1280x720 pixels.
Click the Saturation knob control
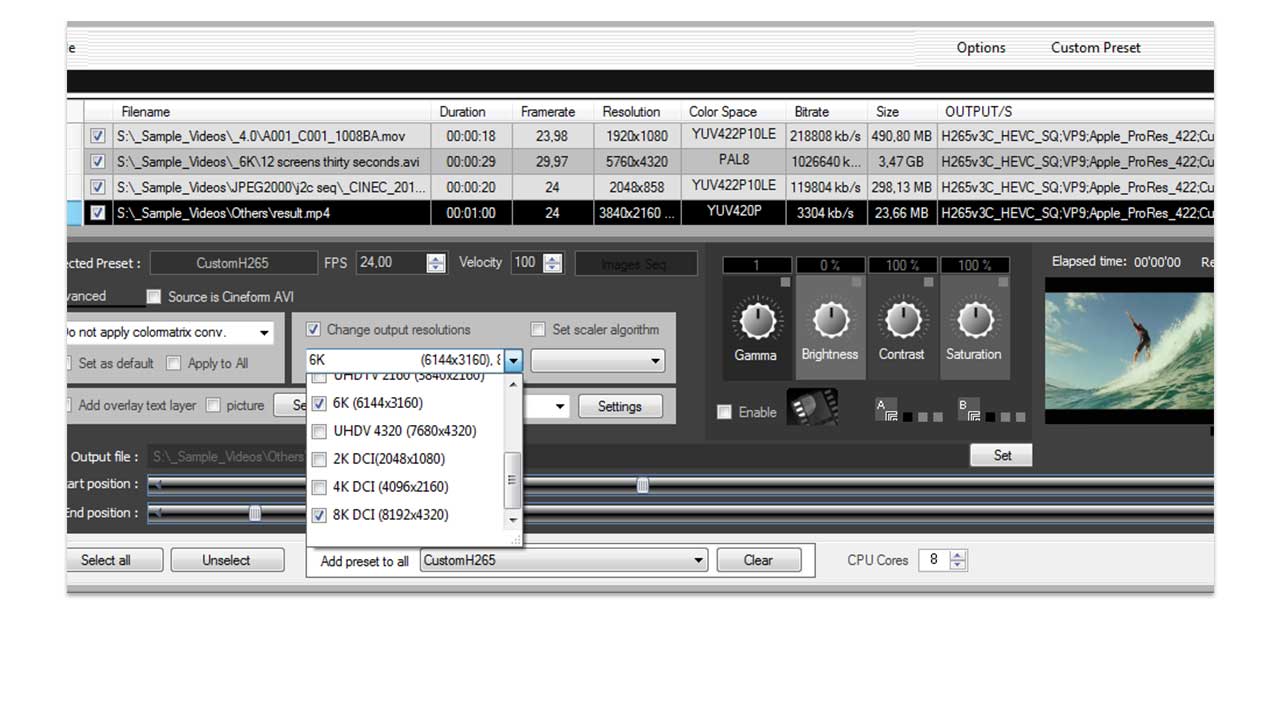tap(974, 321)
